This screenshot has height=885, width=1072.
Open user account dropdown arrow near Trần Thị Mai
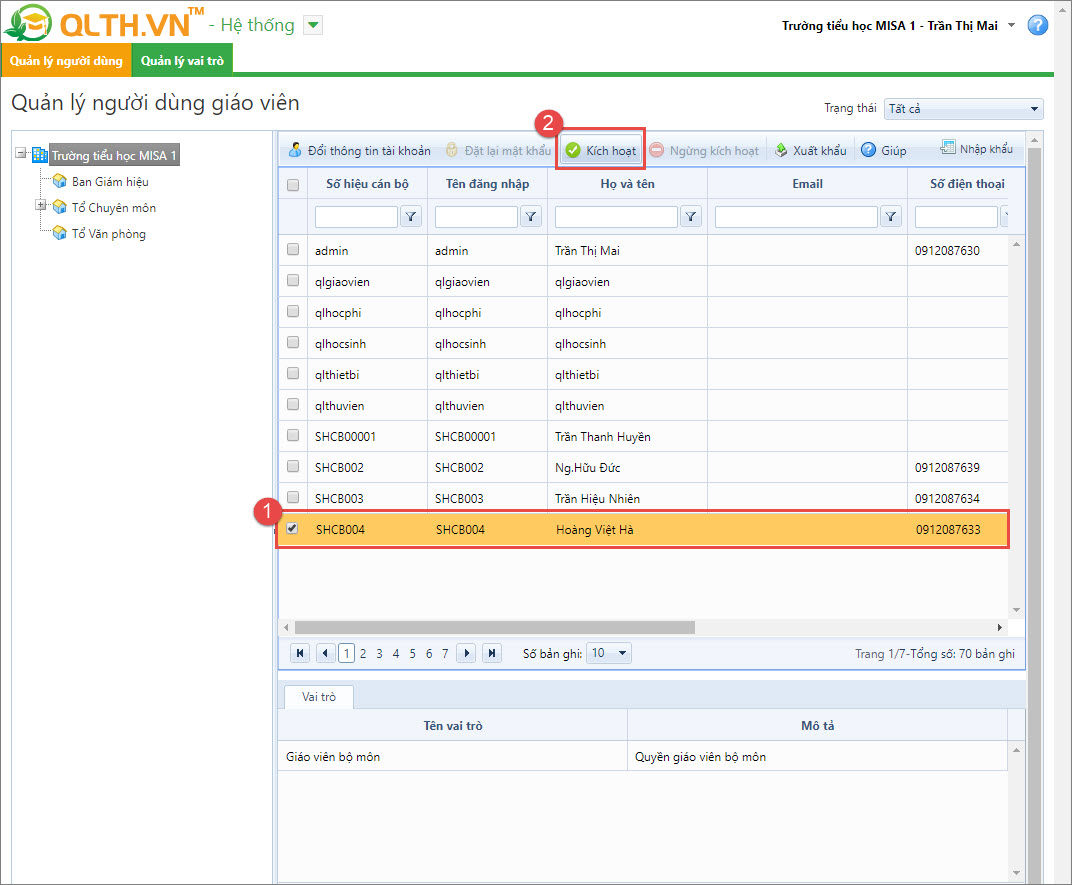[1011, 25]
